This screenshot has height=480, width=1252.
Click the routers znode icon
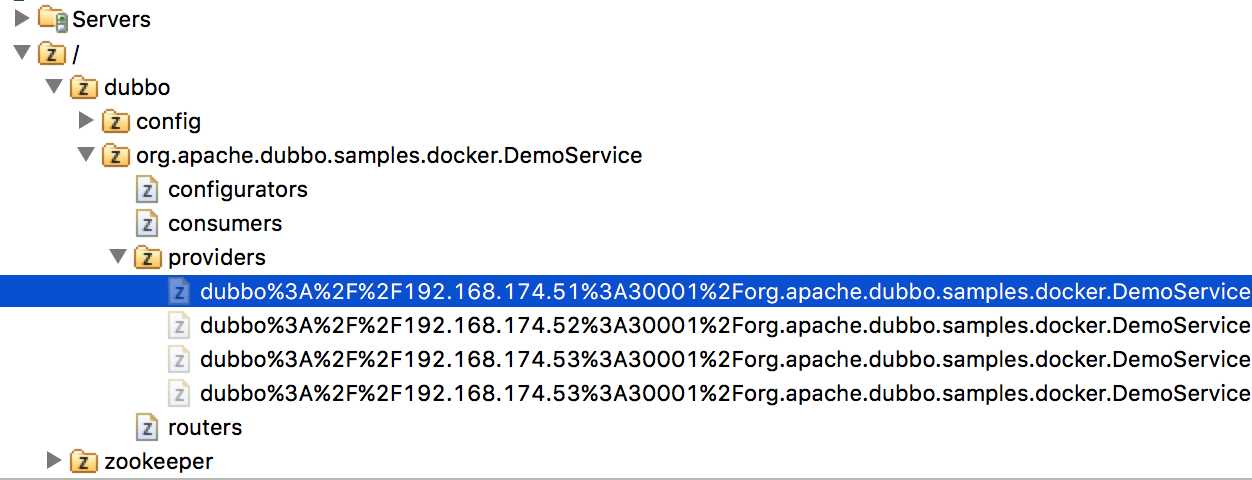147,427
